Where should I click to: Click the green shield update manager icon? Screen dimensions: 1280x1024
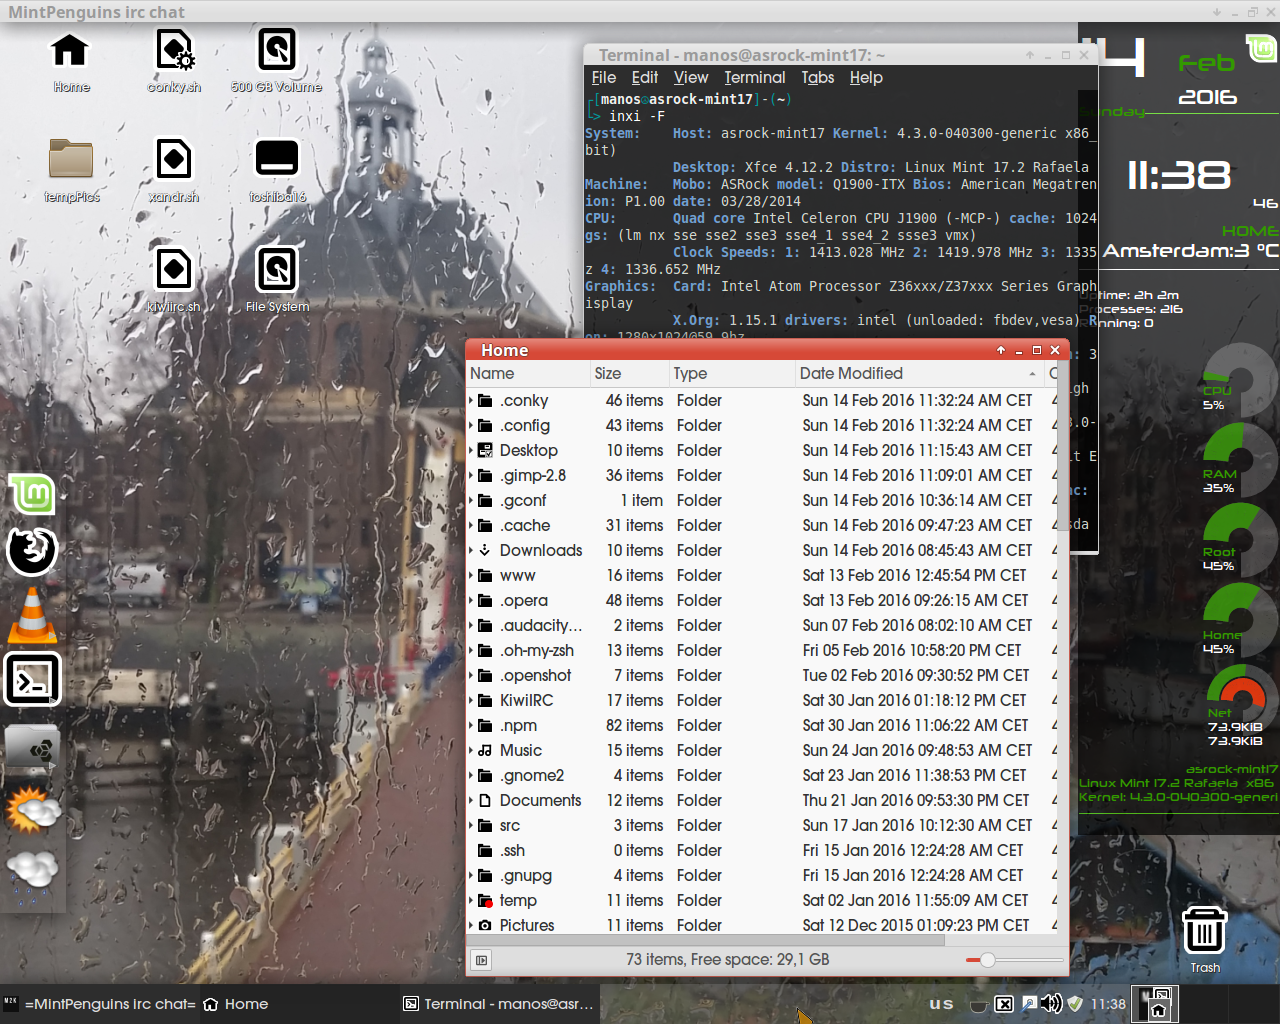[x=1075, y=1004]
